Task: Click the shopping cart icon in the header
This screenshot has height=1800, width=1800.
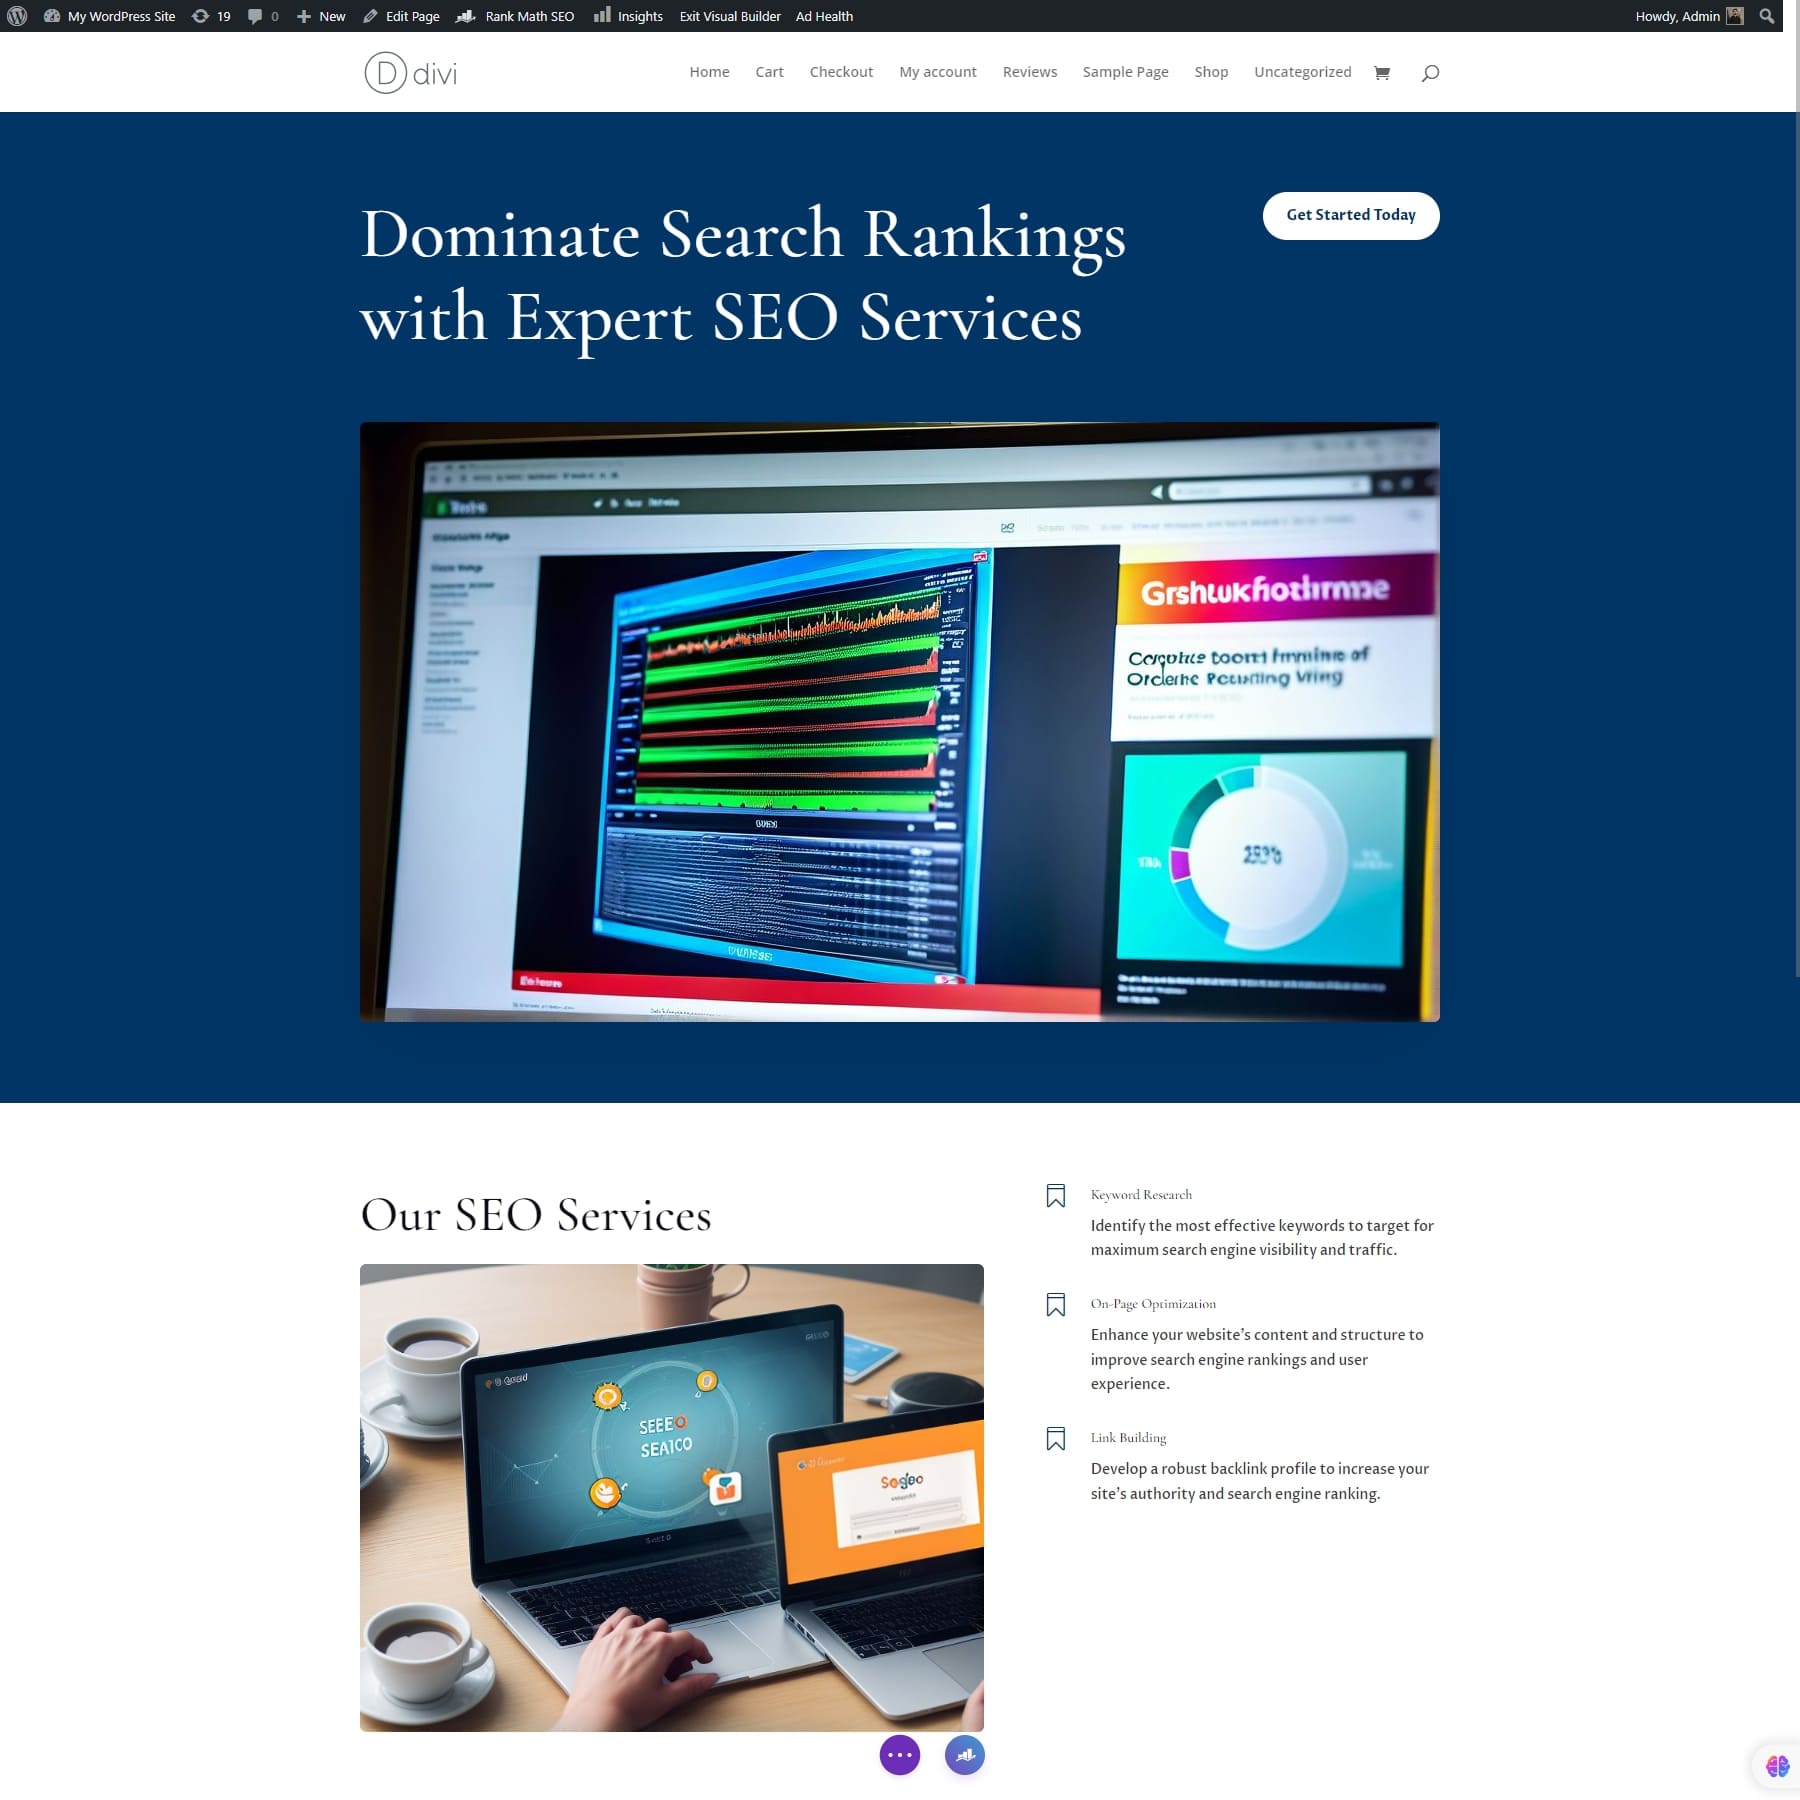Action: click(1382, 71)
